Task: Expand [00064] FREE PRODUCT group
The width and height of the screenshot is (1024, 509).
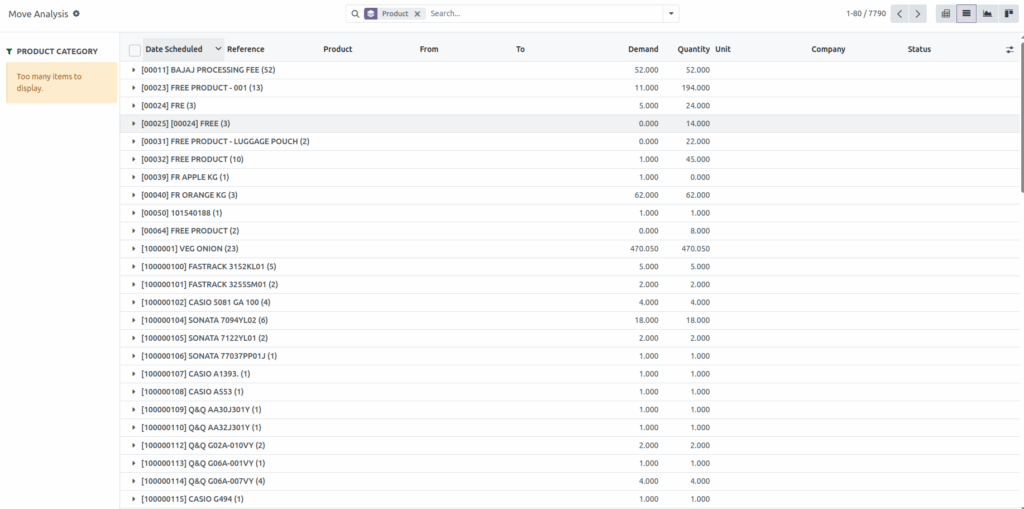Action: (x=133, y=231)
